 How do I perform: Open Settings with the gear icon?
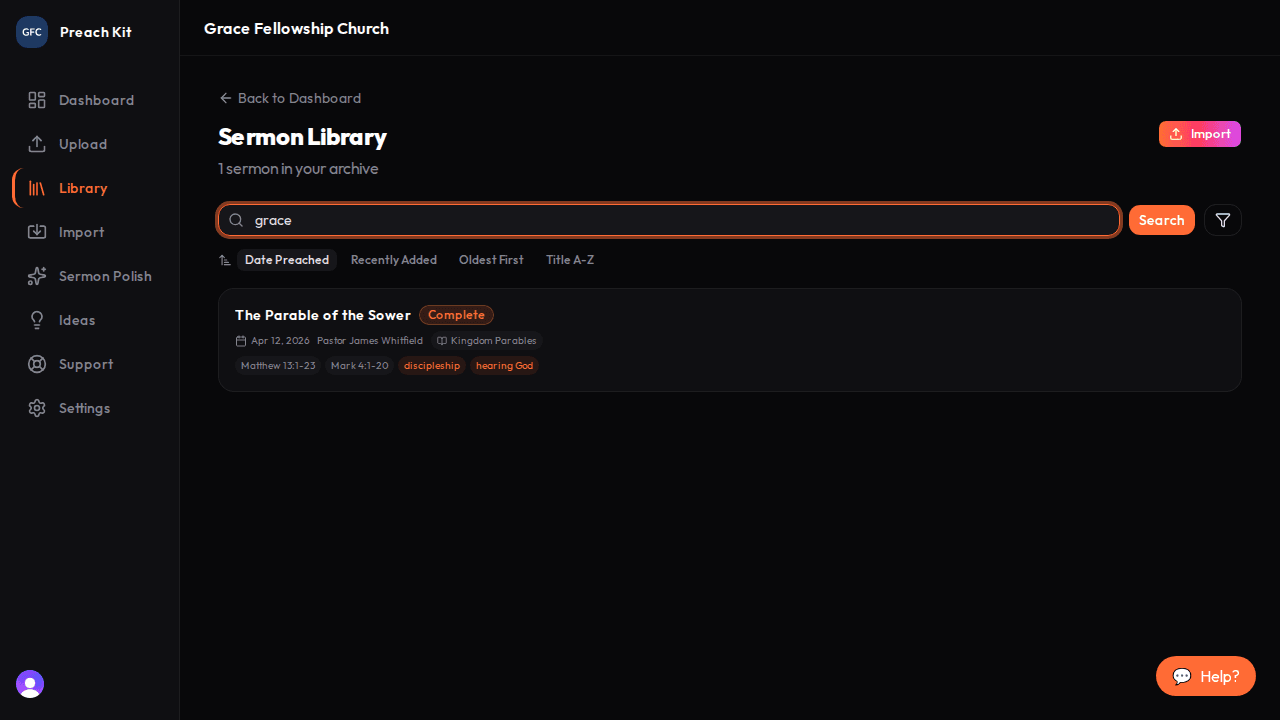(37, 408)
